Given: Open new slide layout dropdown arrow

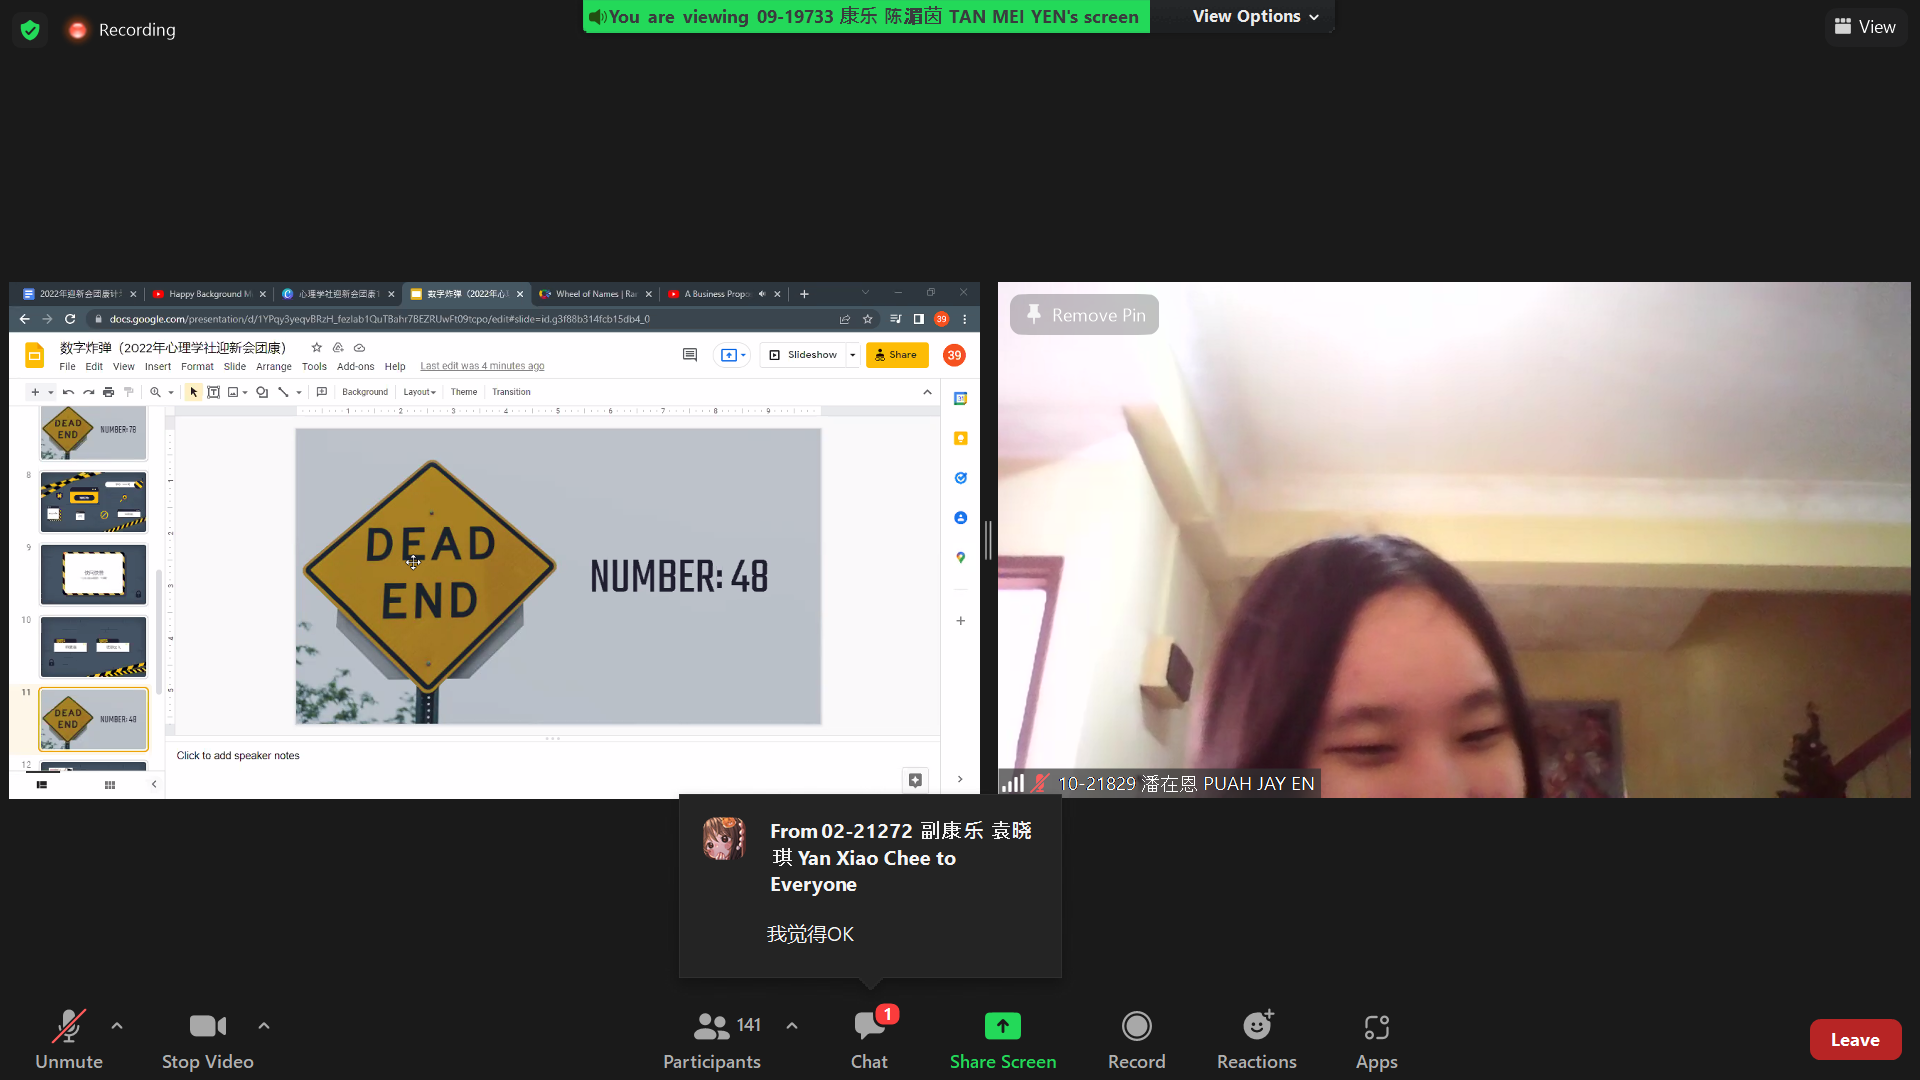Looking at the screenshot, I should (x=50, y=392).
